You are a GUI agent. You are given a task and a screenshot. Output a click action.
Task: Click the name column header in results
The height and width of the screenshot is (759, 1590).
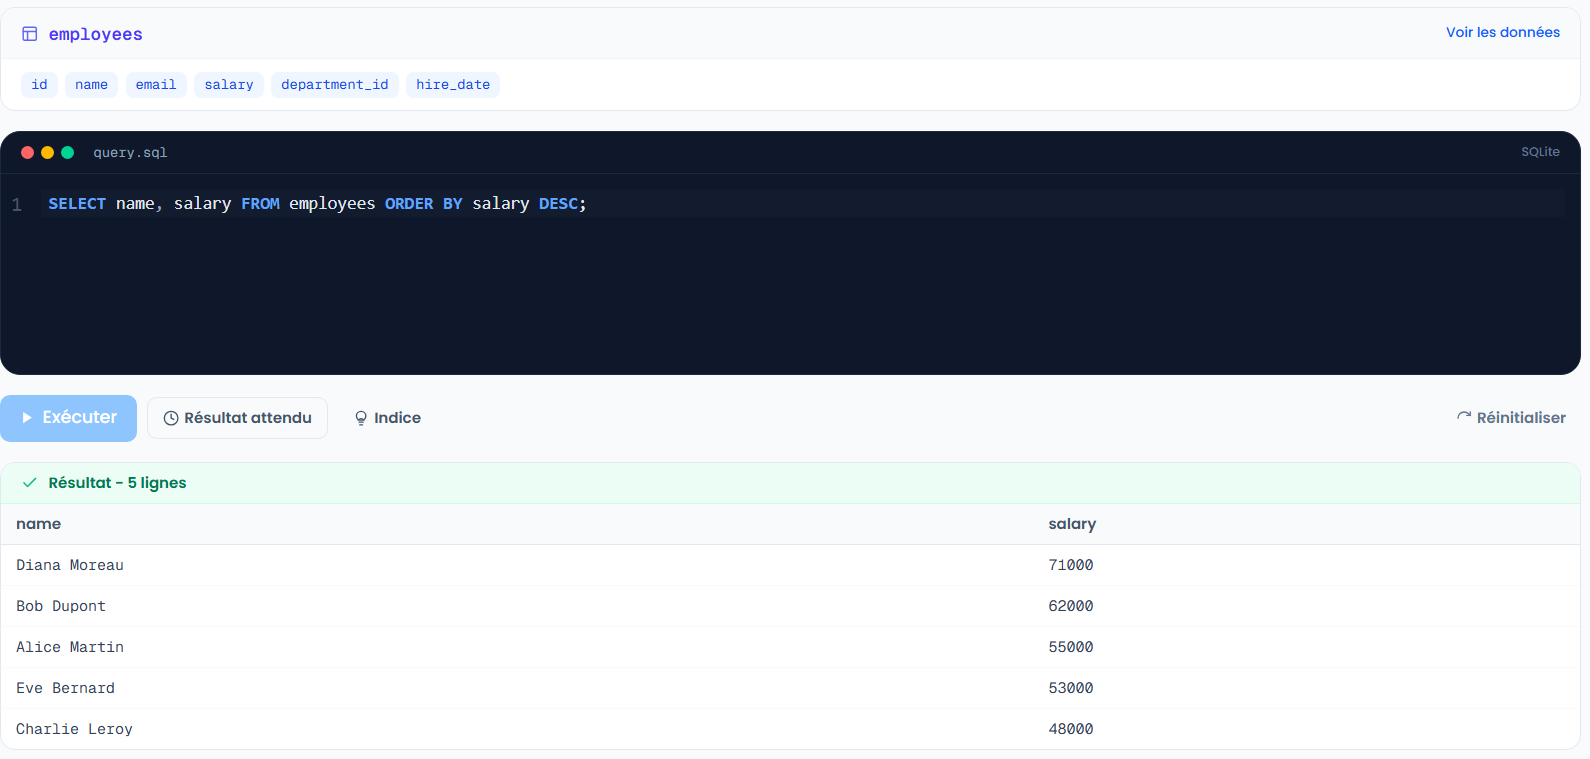coord(39,524)
